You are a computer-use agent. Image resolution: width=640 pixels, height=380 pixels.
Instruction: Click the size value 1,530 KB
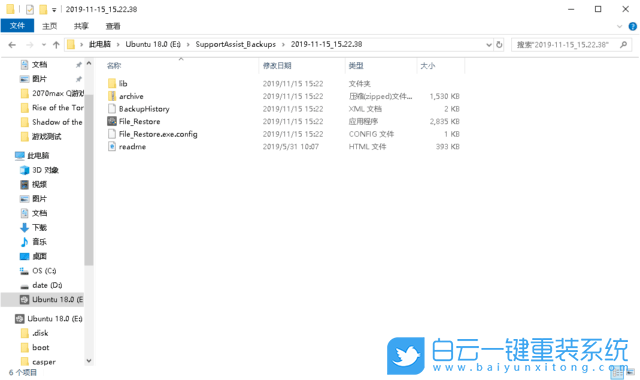click(x=444, y=96)
